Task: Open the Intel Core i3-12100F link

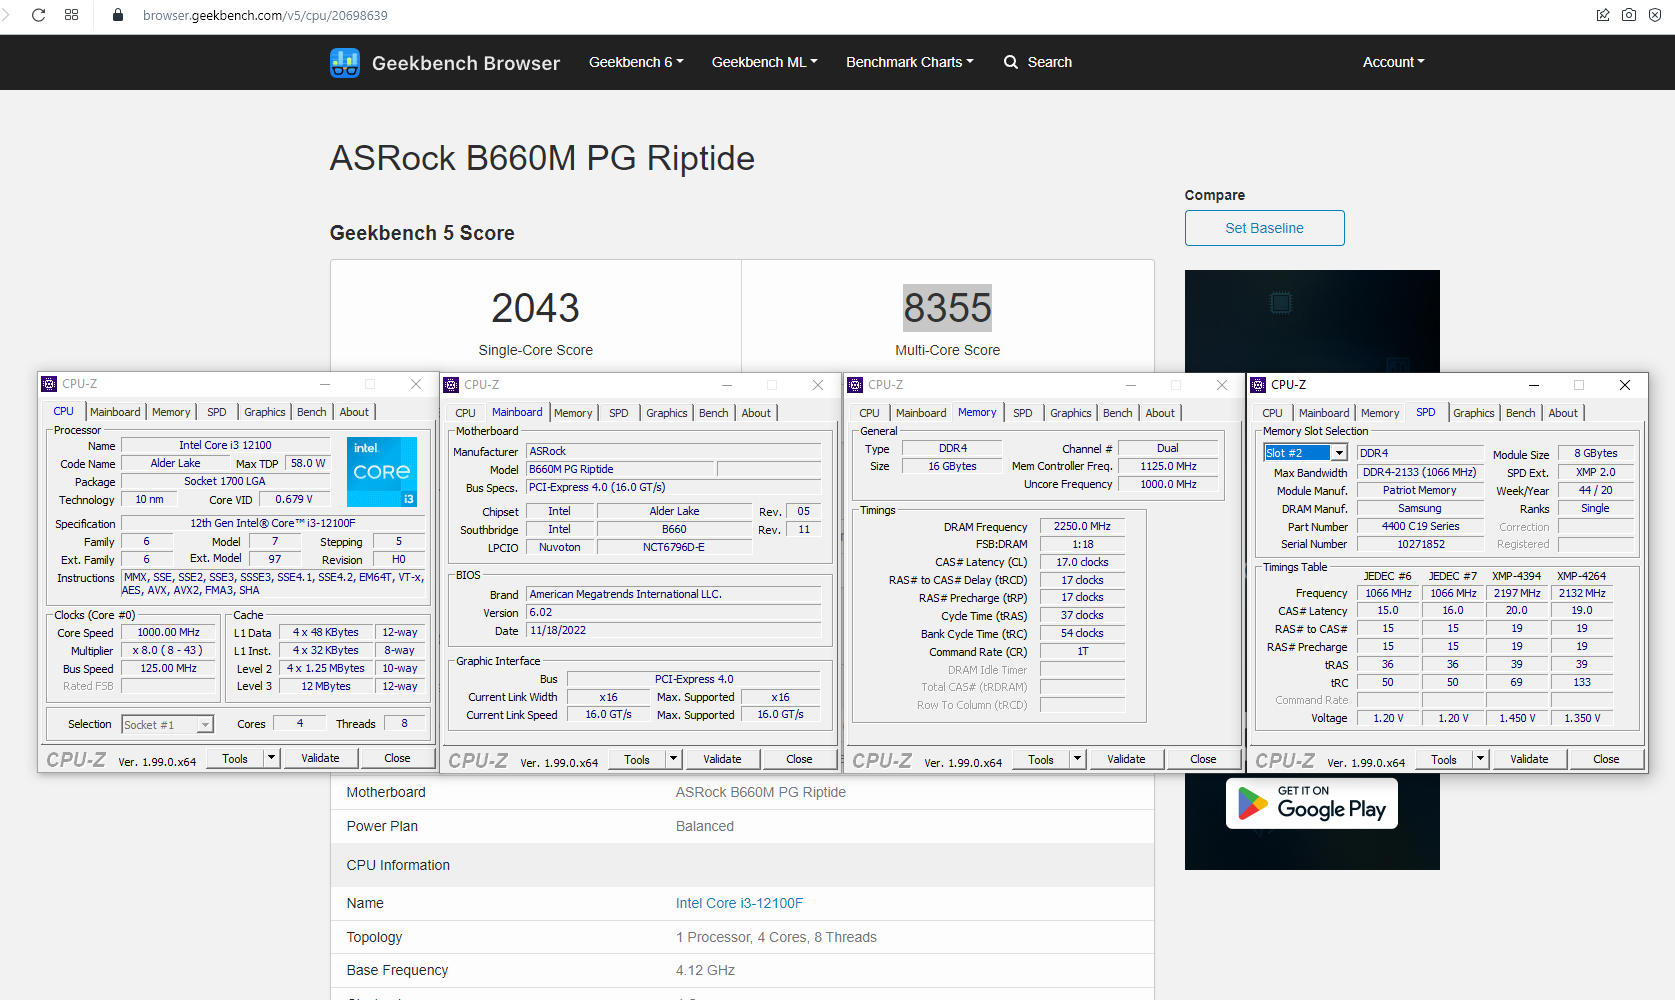Action: (x=739, y=903)
